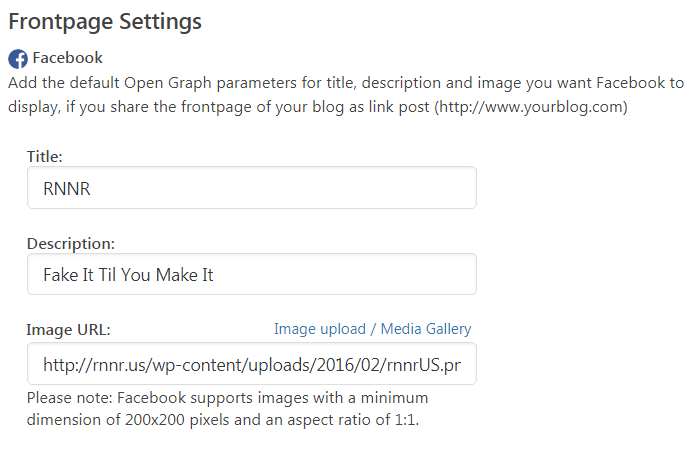Image resolution: width=698 pixels, height=453 pixels.
Task: Select the Facebook section label text
Action: (x=67, y=58)
